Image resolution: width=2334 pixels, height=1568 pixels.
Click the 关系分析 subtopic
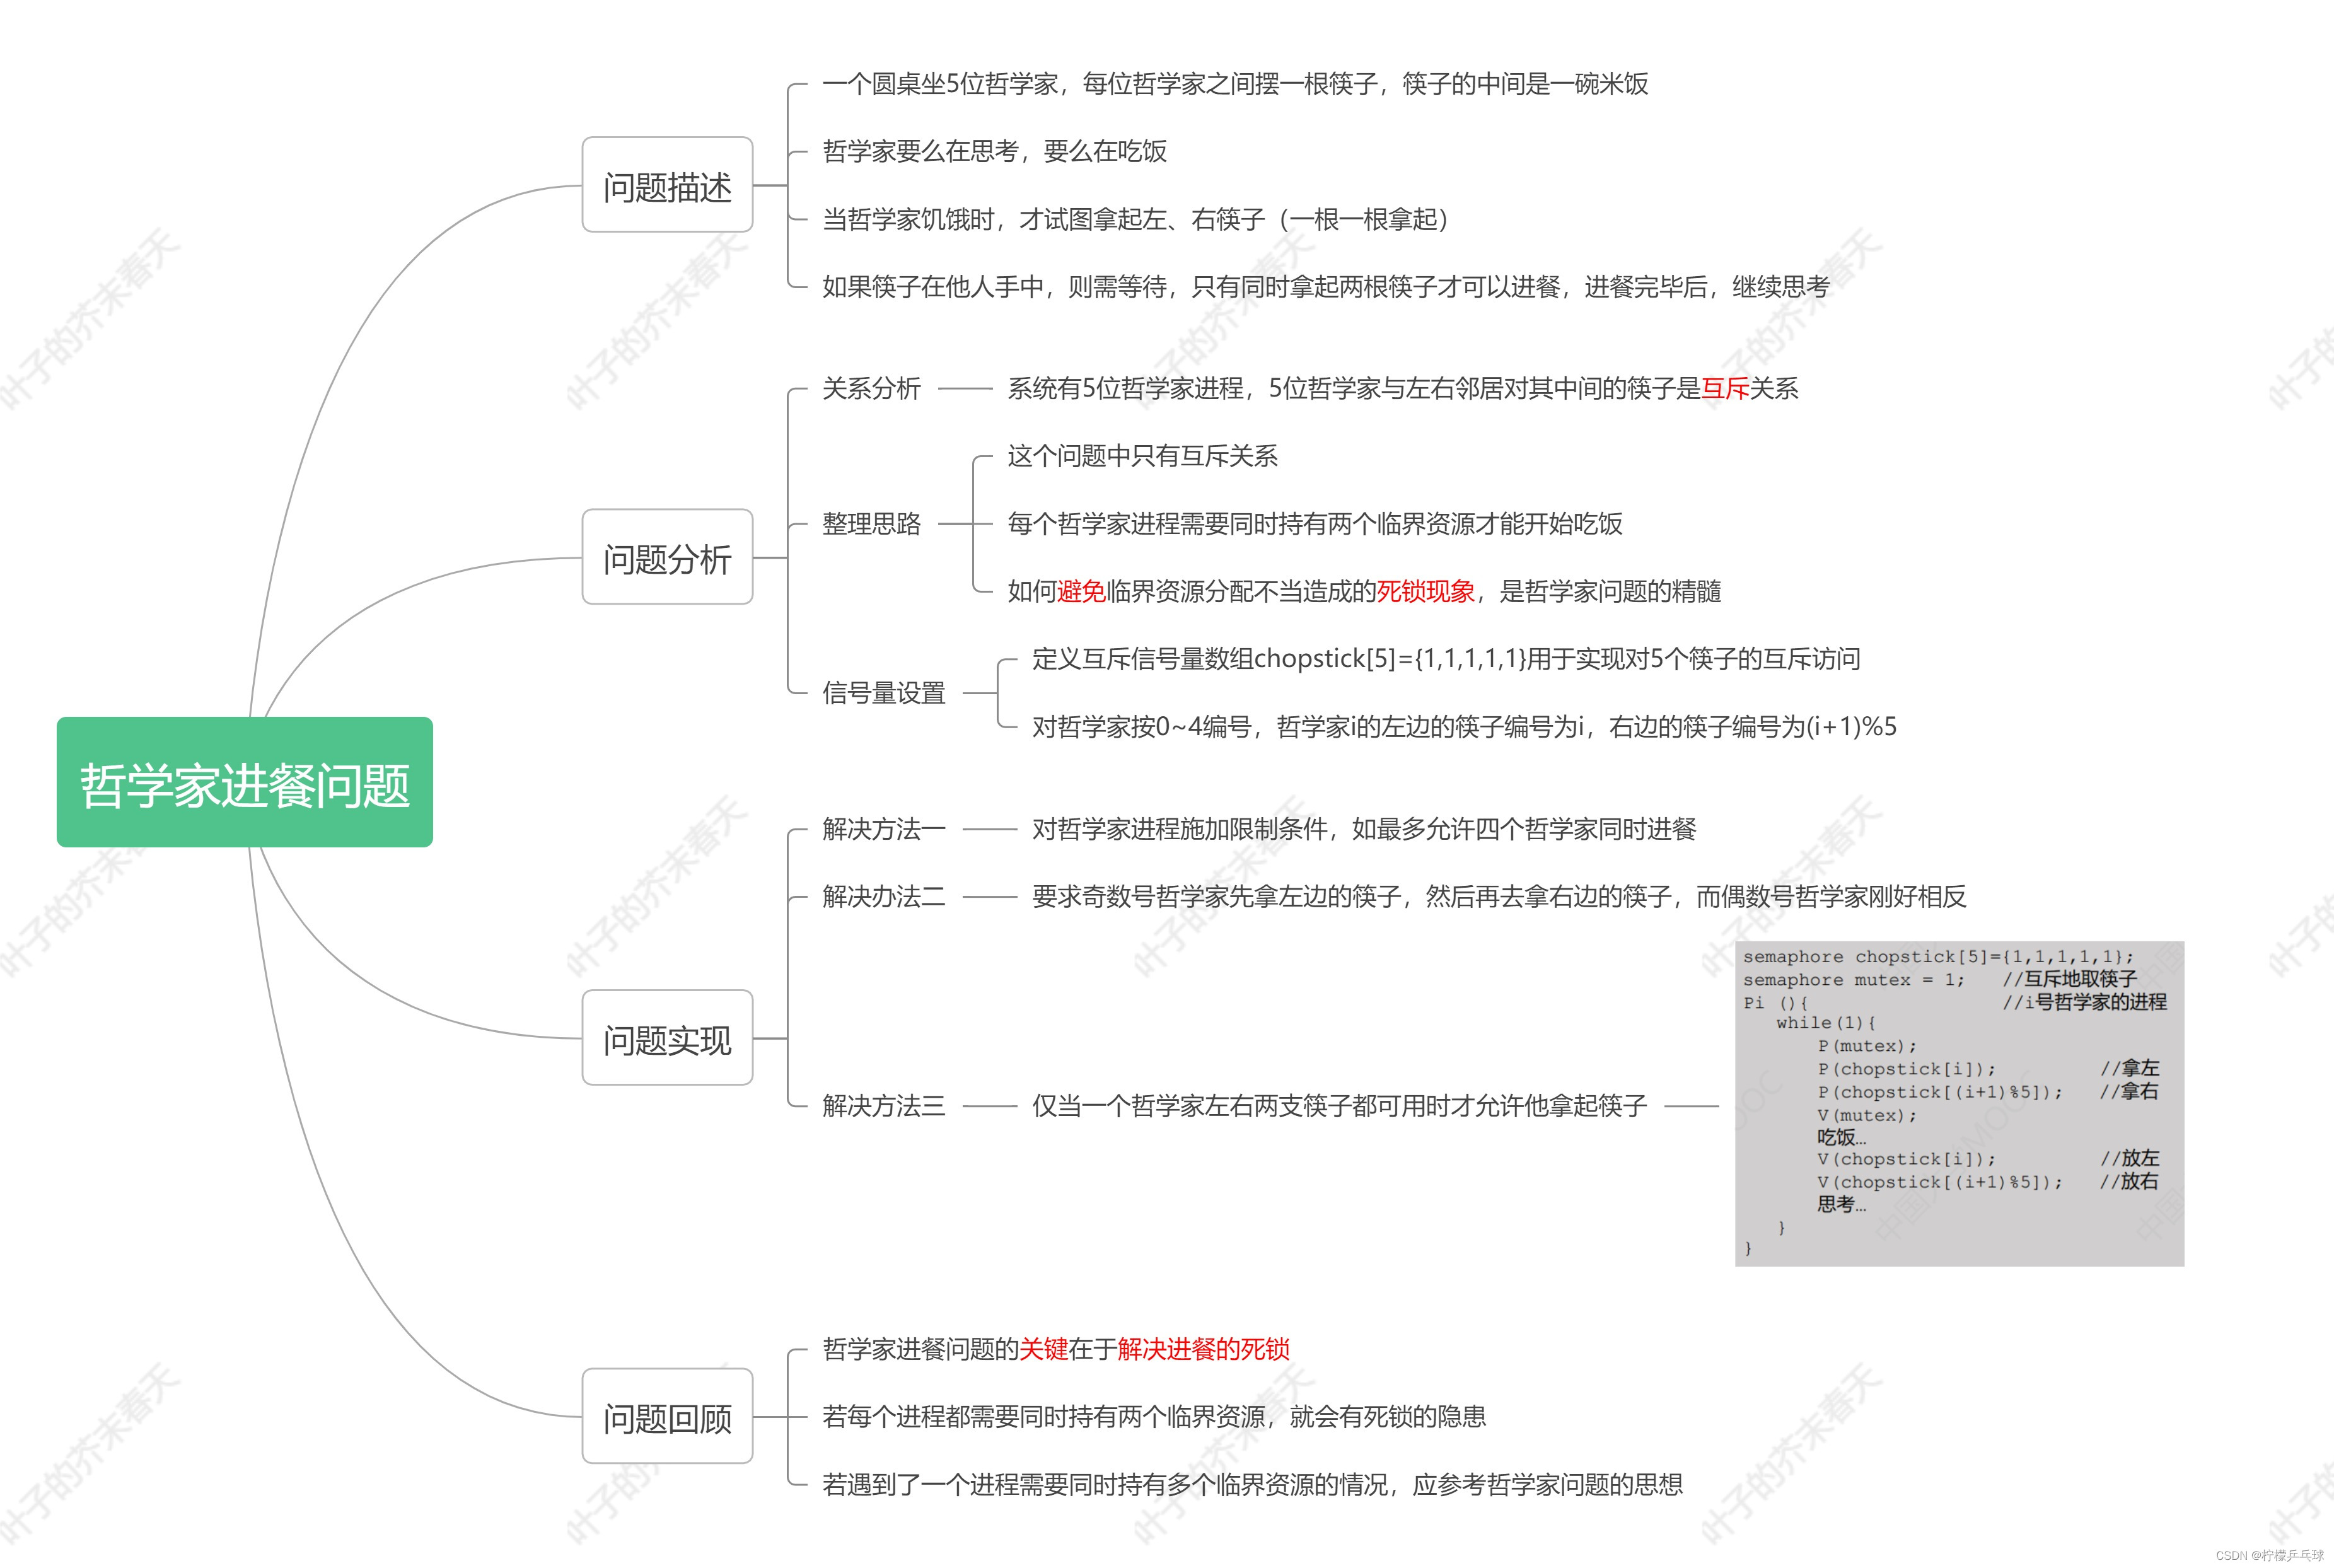click(x=871, y=388)
